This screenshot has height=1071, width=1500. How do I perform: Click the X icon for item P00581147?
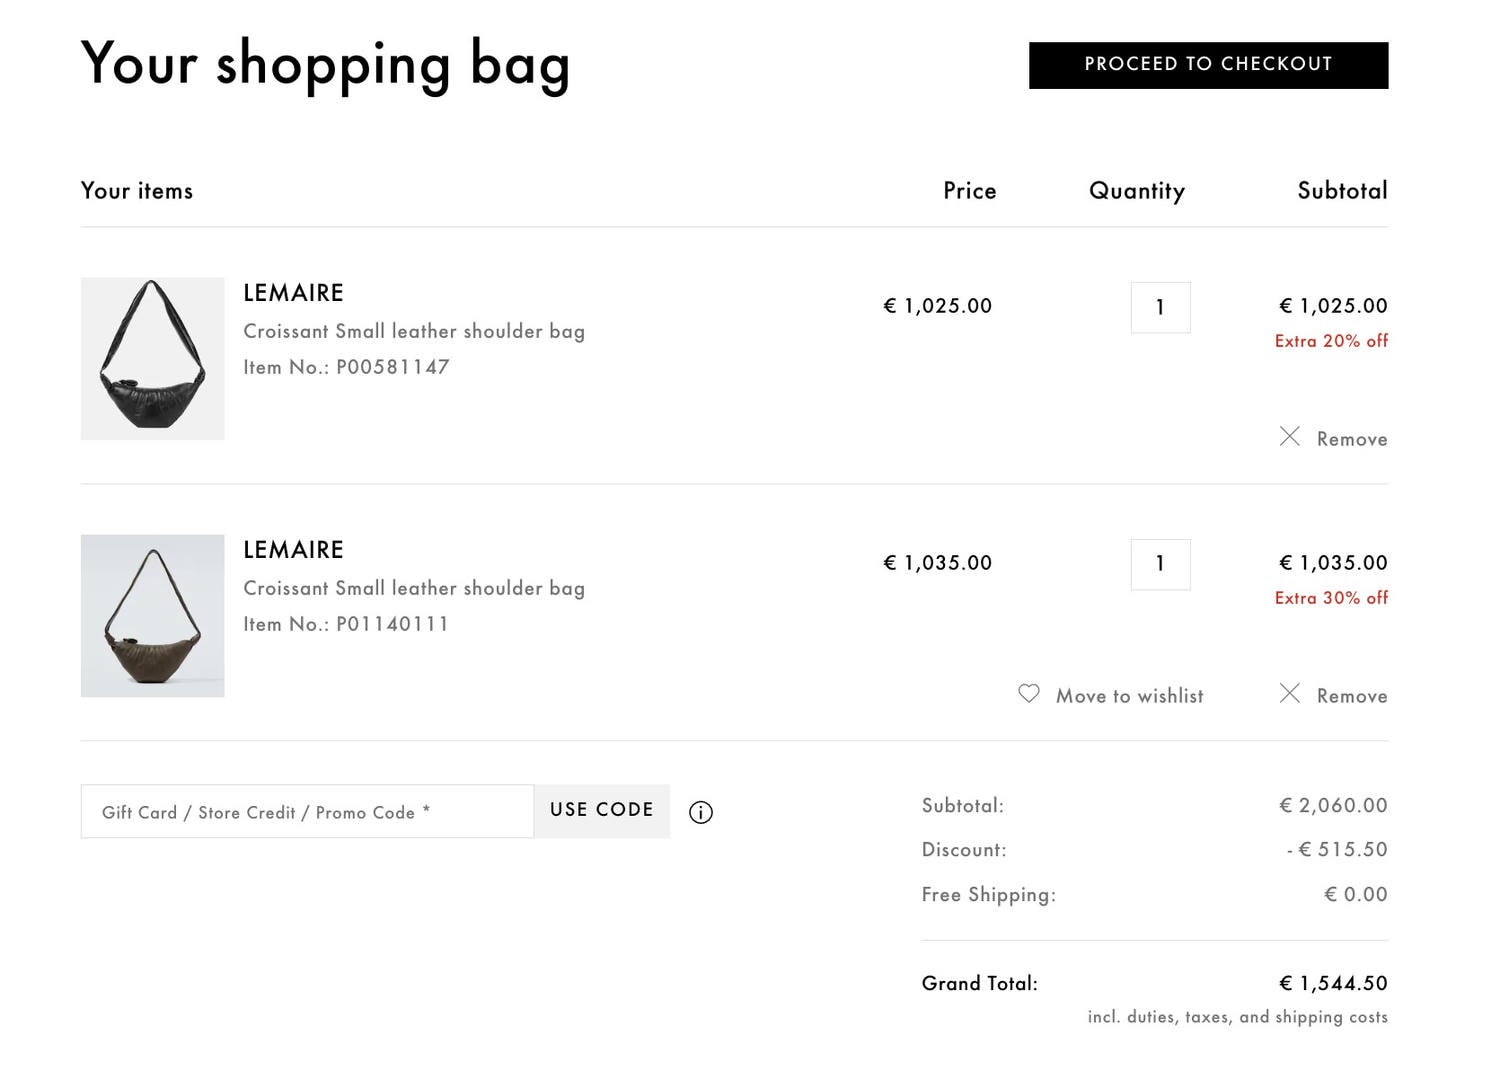coord(1290,437)
